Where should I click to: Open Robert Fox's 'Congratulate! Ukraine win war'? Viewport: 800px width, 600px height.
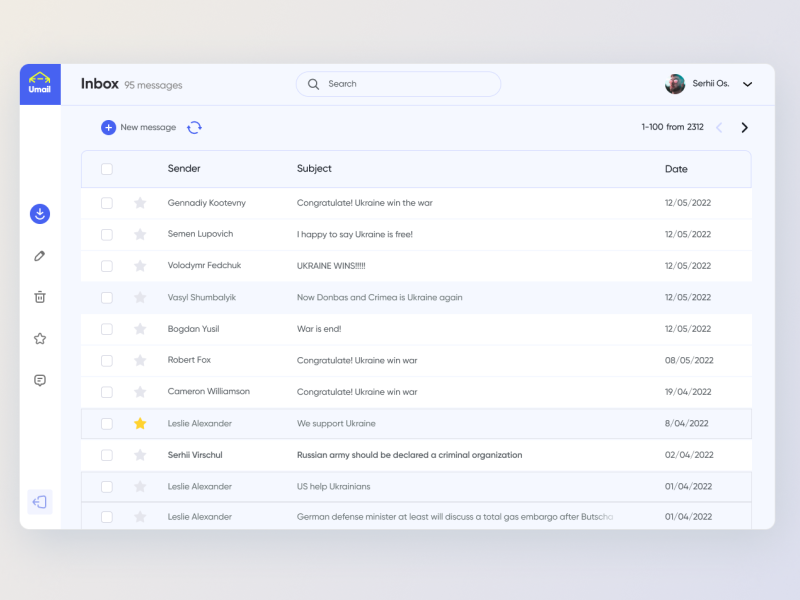tap(357, 361)
